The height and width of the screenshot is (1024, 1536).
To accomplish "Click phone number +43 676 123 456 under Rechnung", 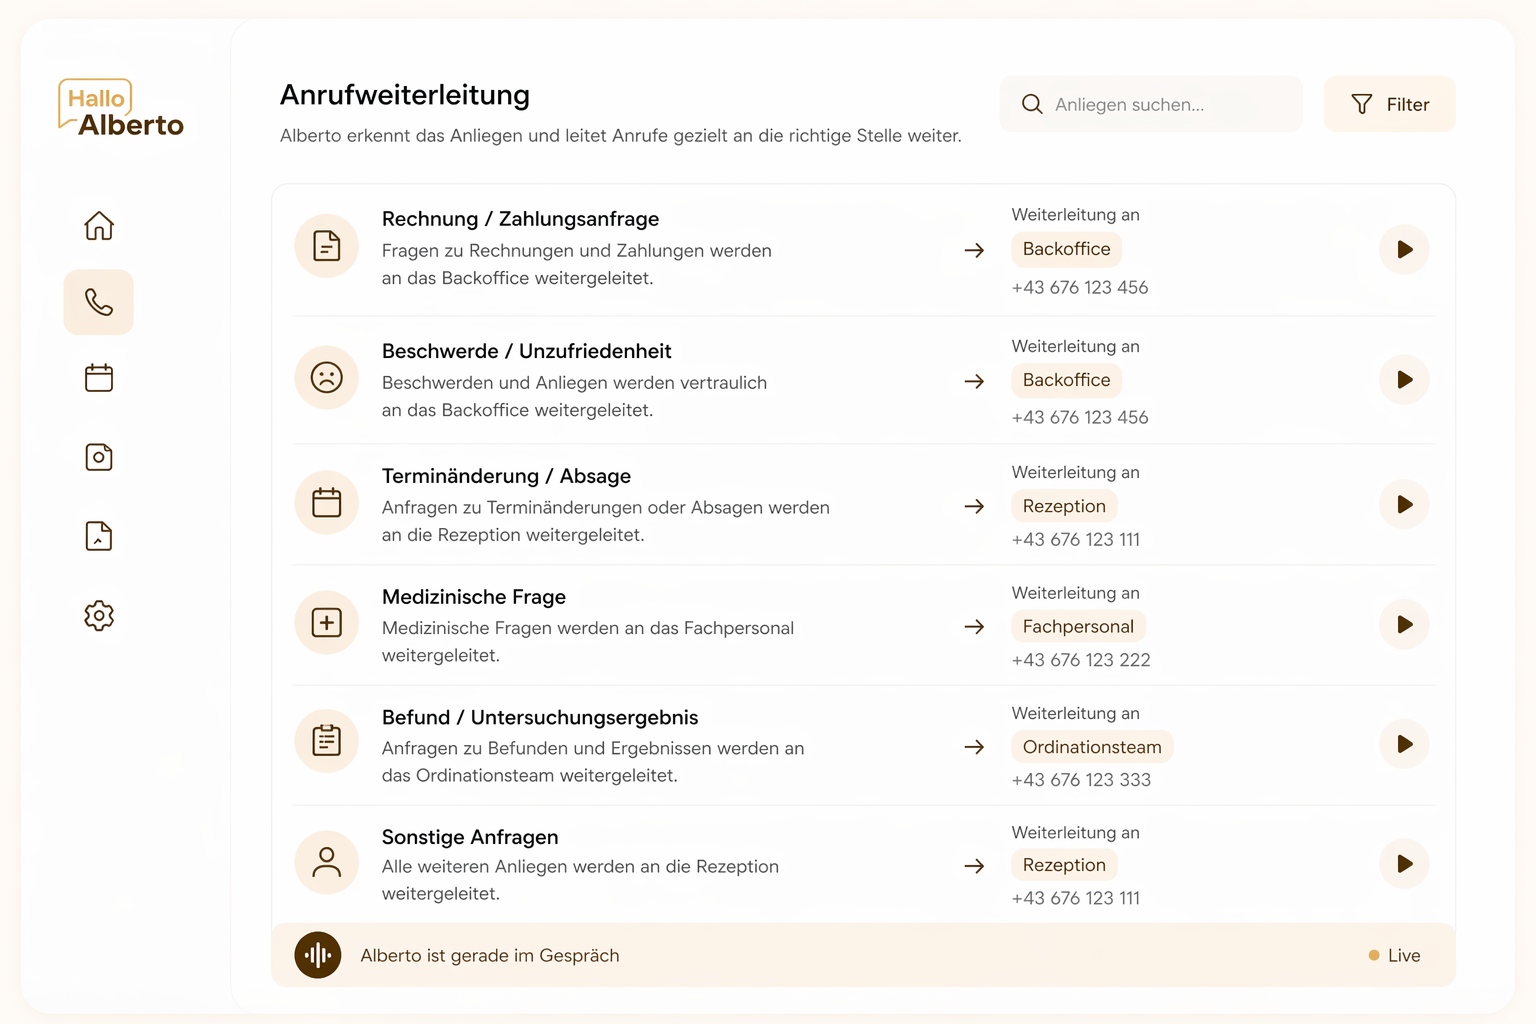I will (1080, 287).
